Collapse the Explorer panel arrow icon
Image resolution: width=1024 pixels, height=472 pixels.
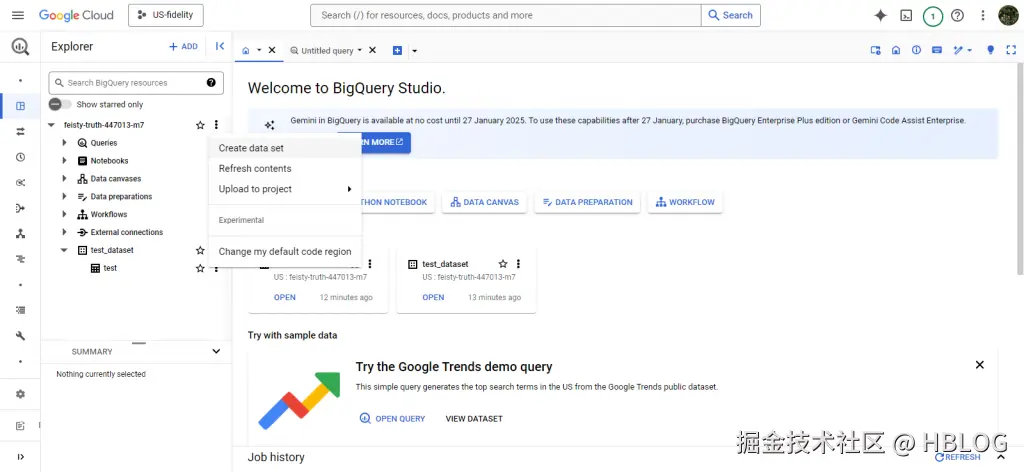pyautogui.click(x=220, y=46)
